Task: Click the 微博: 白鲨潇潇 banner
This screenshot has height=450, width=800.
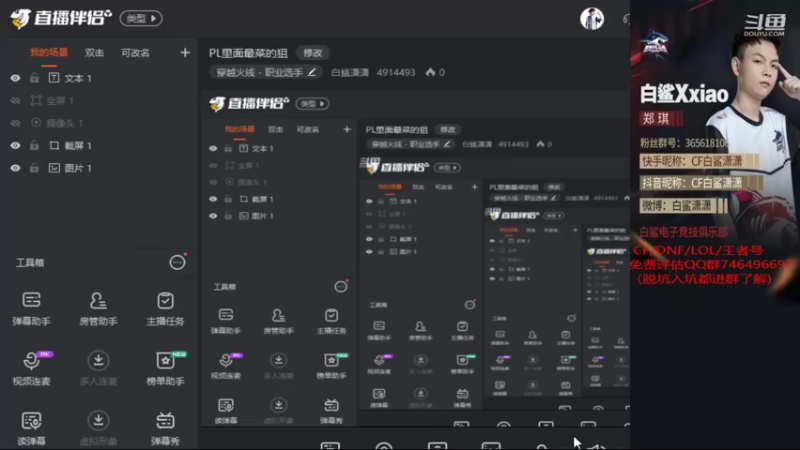Action: 683,206
